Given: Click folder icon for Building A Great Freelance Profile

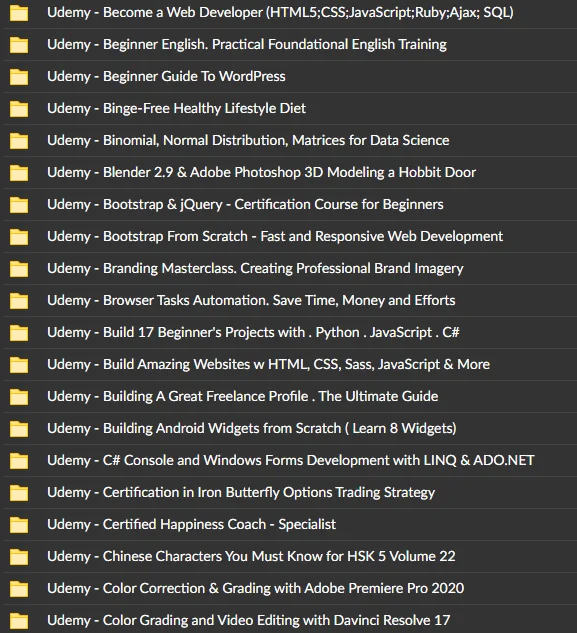Looking at the screenshot, I should pos(19,397).
